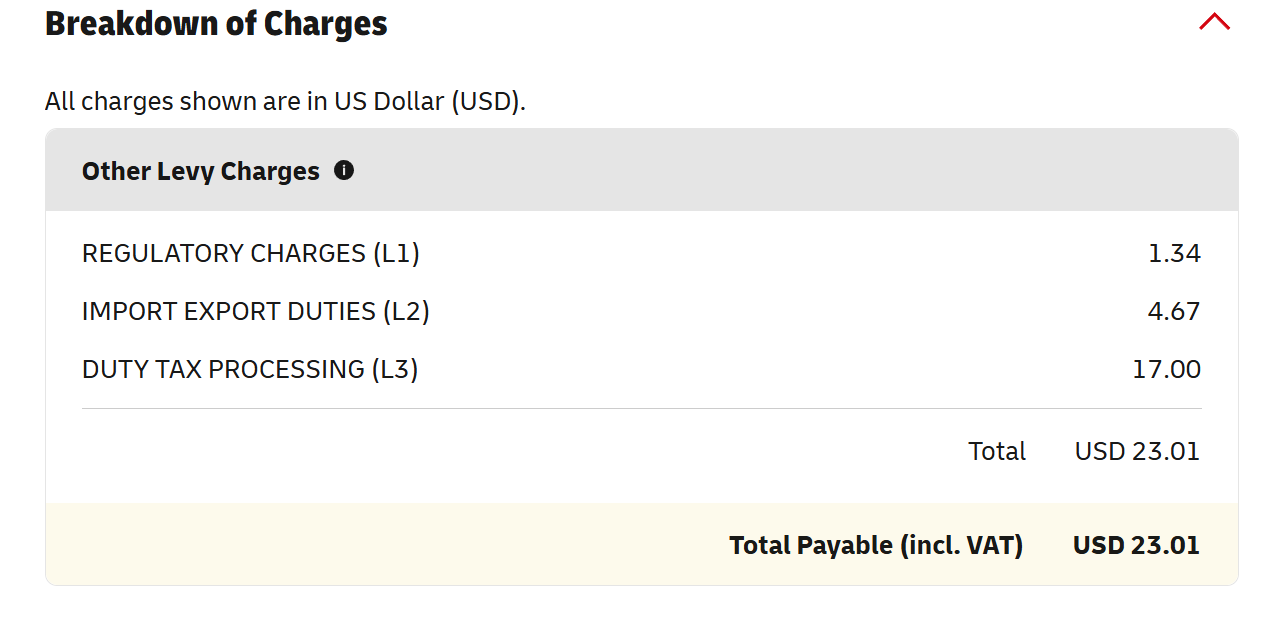1281x619 pixels.
Task: Click the 4.67 import export duties amount
Action: point(1174,312)
